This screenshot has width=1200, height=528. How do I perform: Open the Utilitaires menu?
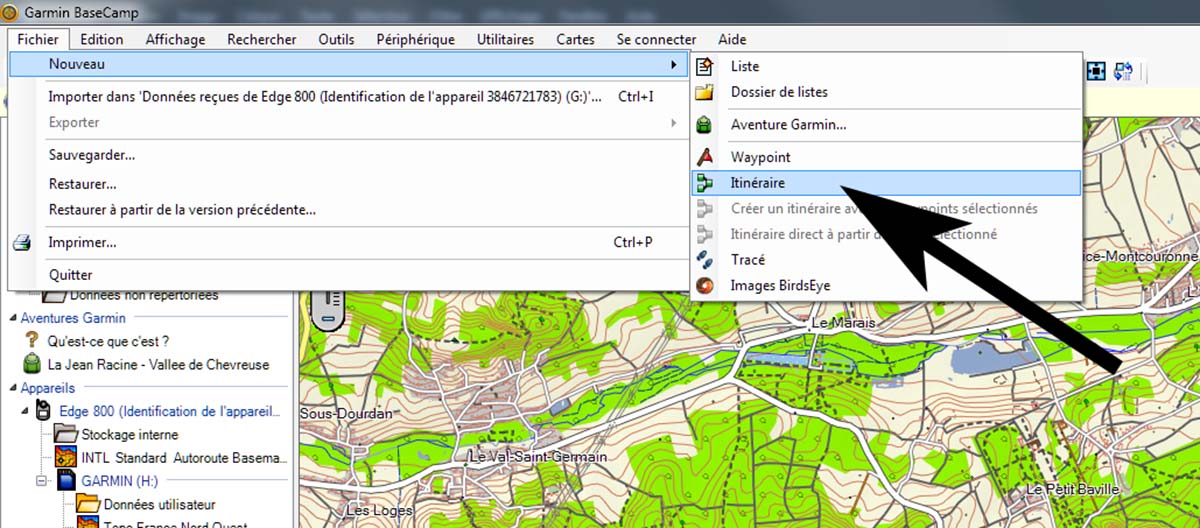click(505, 39)
